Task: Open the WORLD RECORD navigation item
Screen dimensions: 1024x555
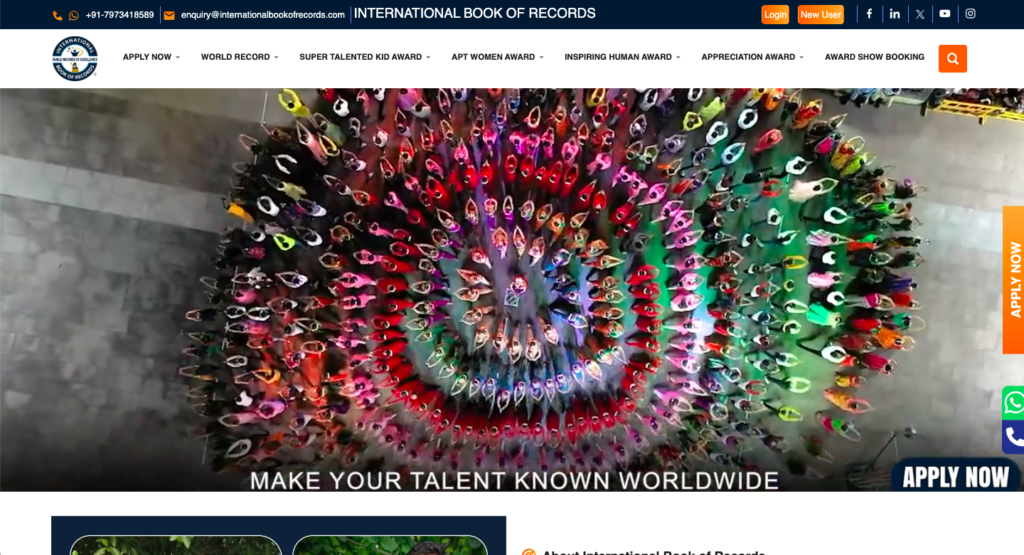Action: [235, 57]
